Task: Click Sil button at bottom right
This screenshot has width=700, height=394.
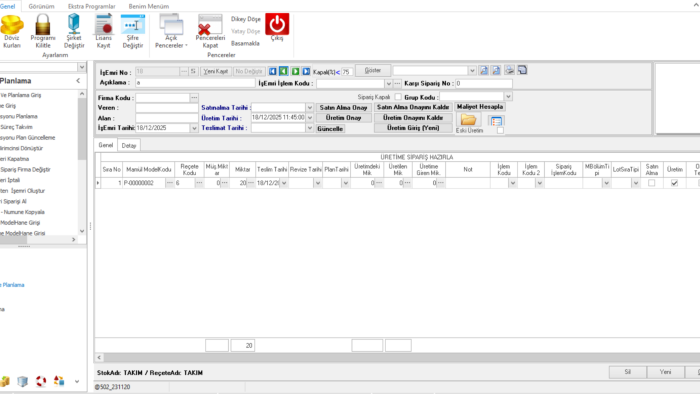Action: [x=628, y=372]
